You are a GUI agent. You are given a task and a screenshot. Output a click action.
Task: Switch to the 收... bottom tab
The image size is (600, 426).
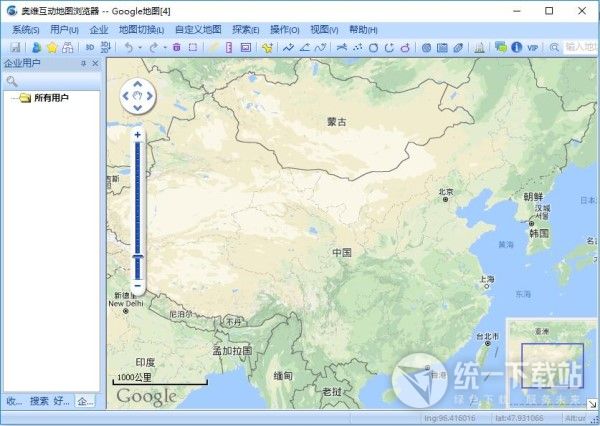click(x=15, y=401)
